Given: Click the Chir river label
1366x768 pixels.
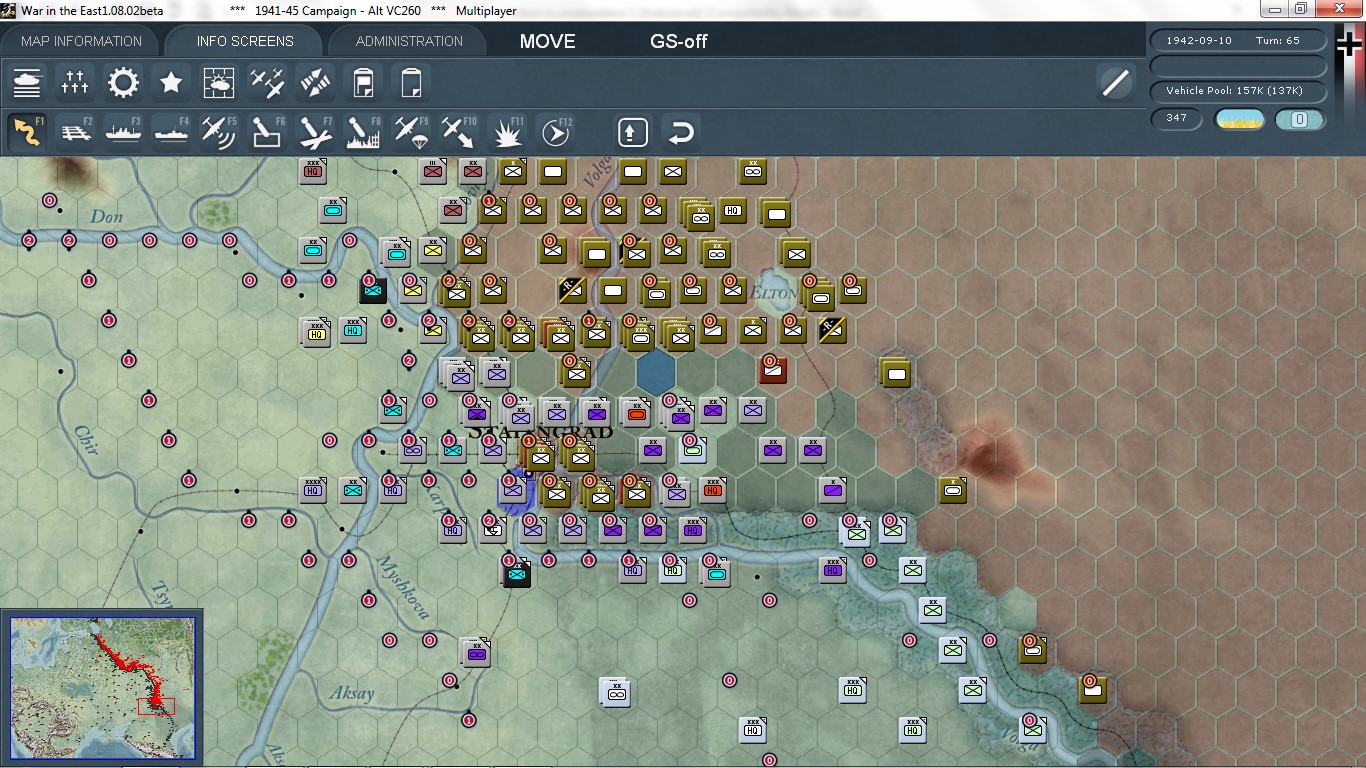Looking at the screenshot, I should [x=86, y=440].
